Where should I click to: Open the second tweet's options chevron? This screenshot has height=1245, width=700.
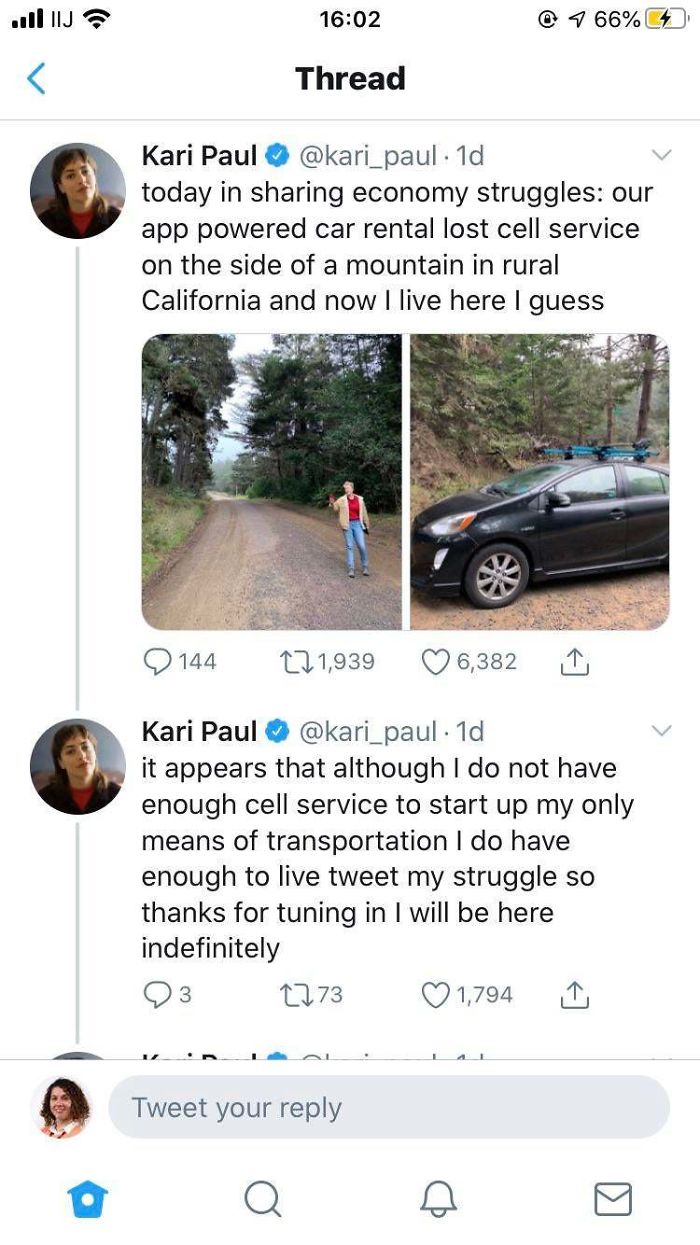[661, 731]
